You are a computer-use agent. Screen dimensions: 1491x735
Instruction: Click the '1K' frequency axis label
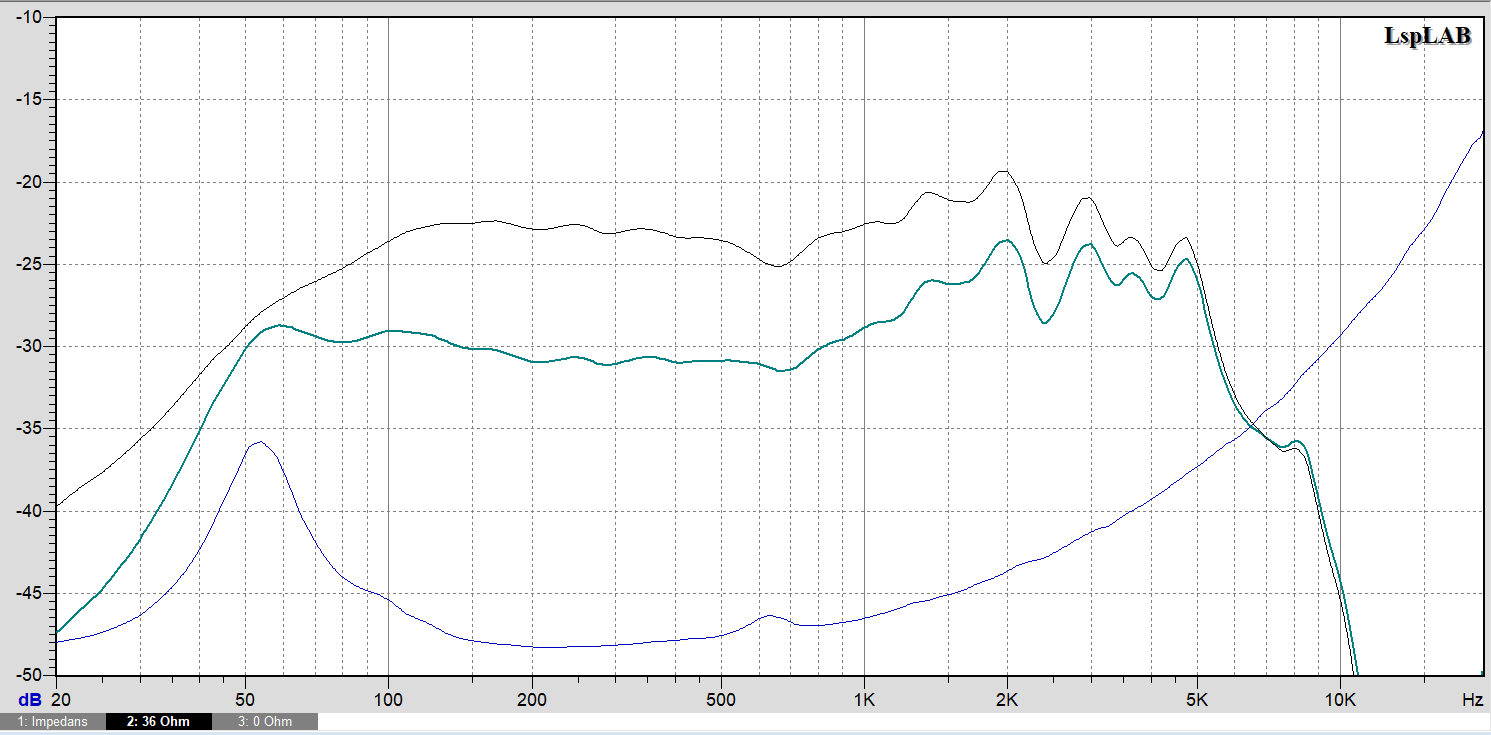click(864, 698)
